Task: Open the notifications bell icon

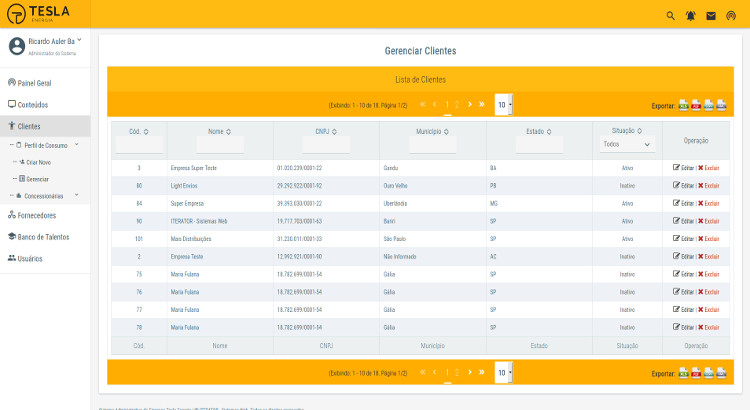Action: (691, 16)
